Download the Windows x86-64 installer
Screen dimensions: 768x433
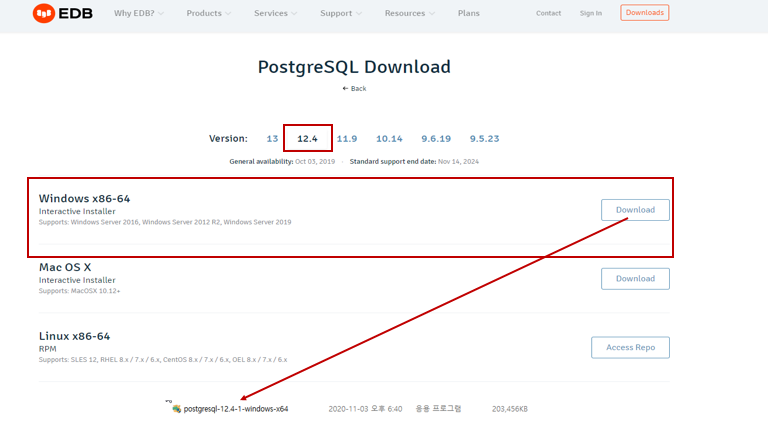[635, 210]
